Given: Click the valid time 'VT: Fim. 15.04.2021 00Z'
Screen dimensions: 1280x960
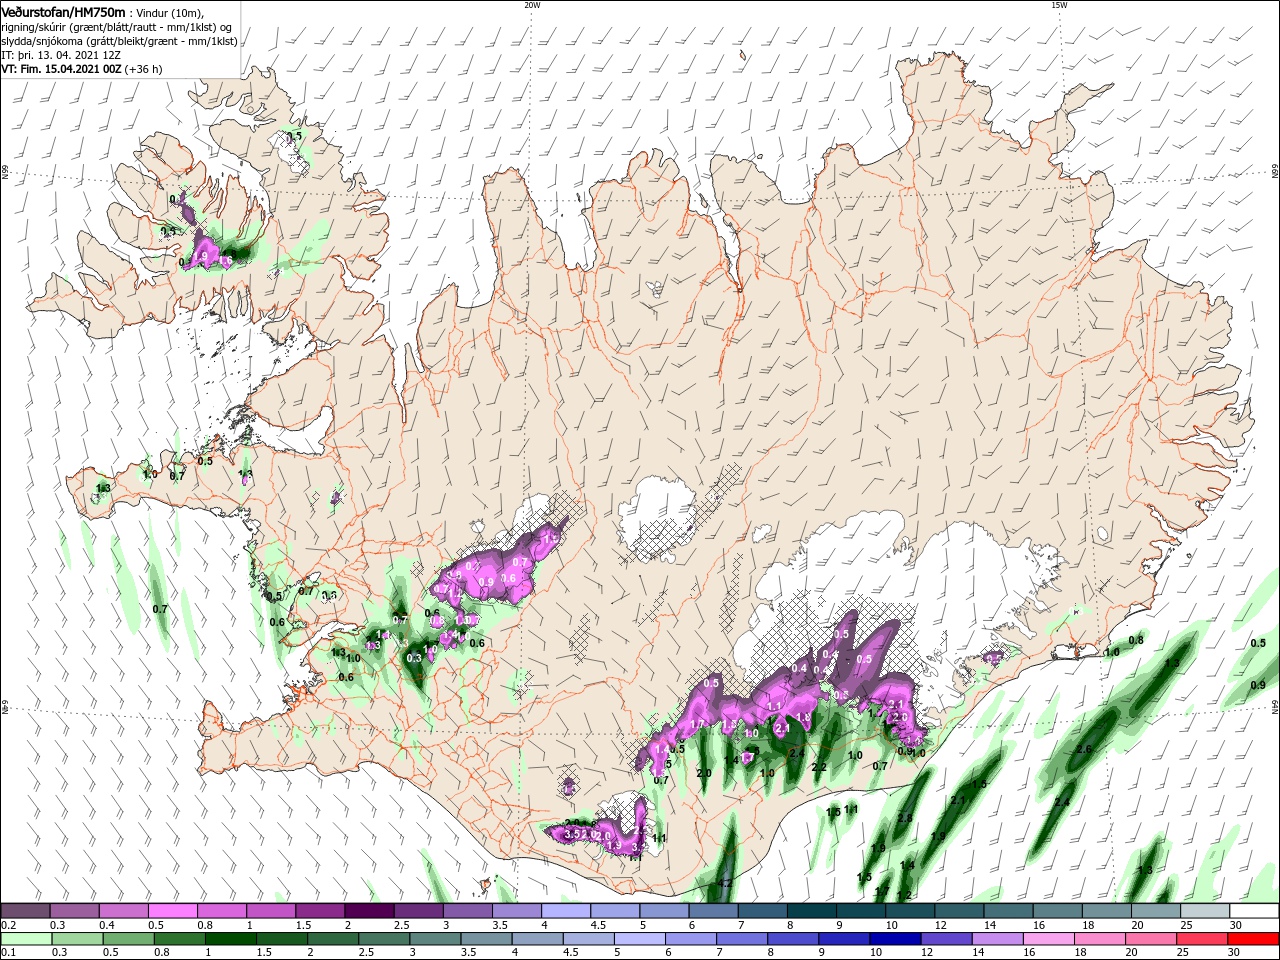Looking at the screenshot, I should 61,69.
